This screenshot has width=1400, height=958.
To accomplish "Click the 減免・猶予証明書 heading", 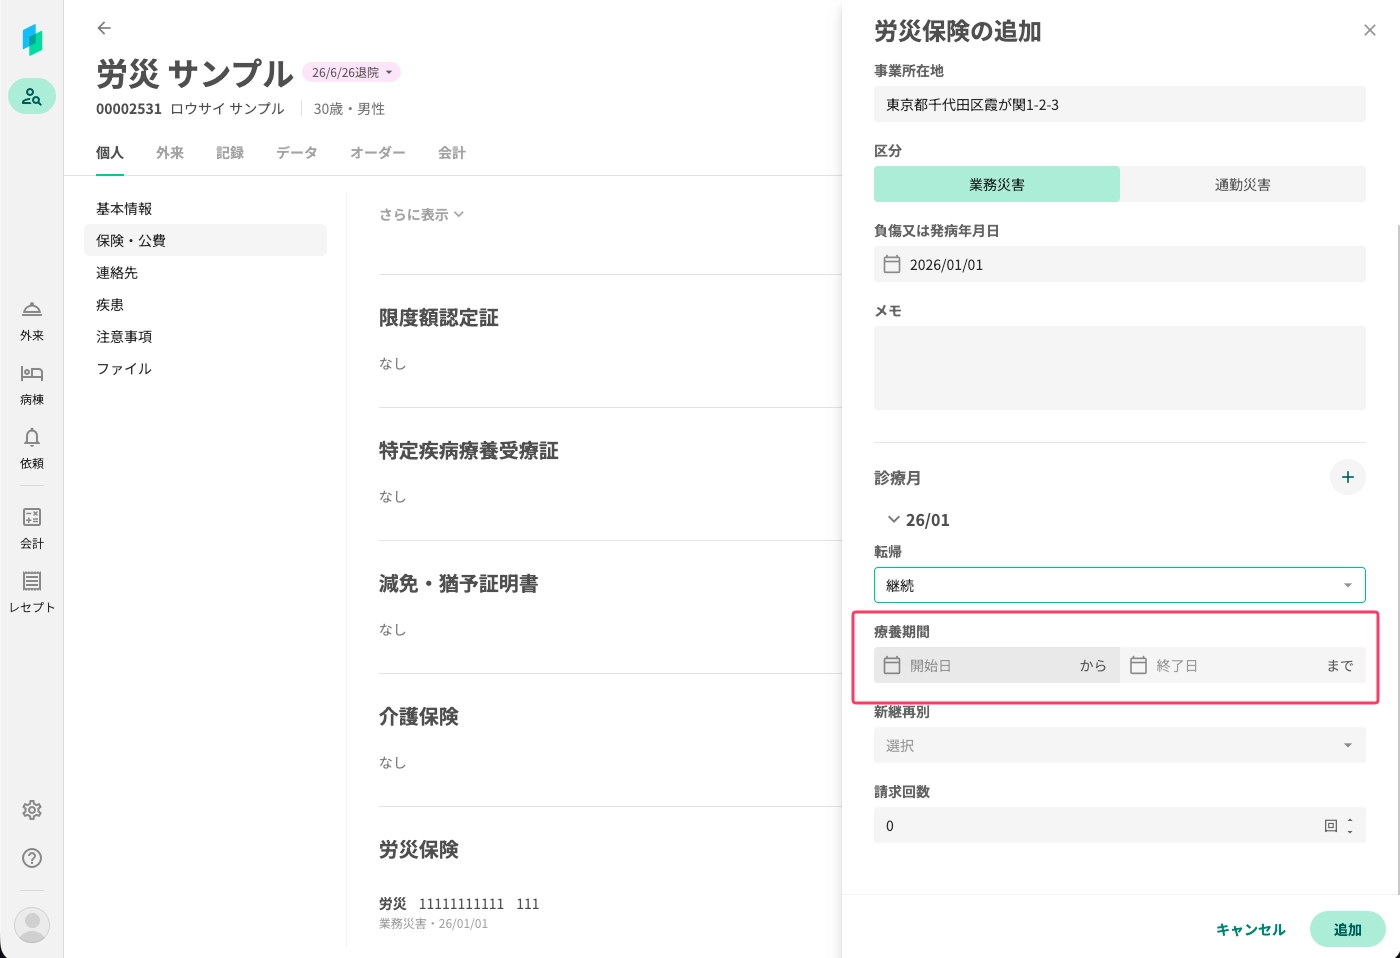I will pos(459,583).
